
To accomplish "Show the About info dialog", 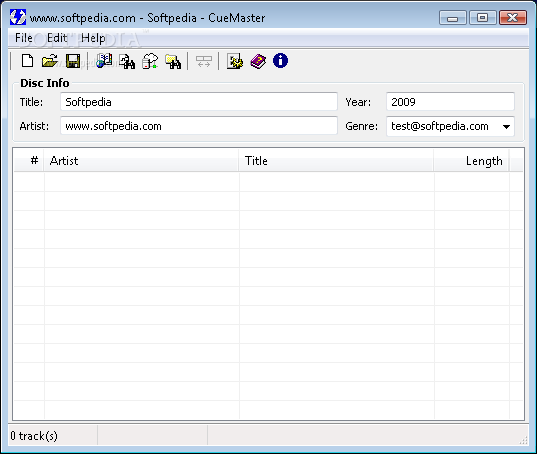I will (x=280, y=61).
